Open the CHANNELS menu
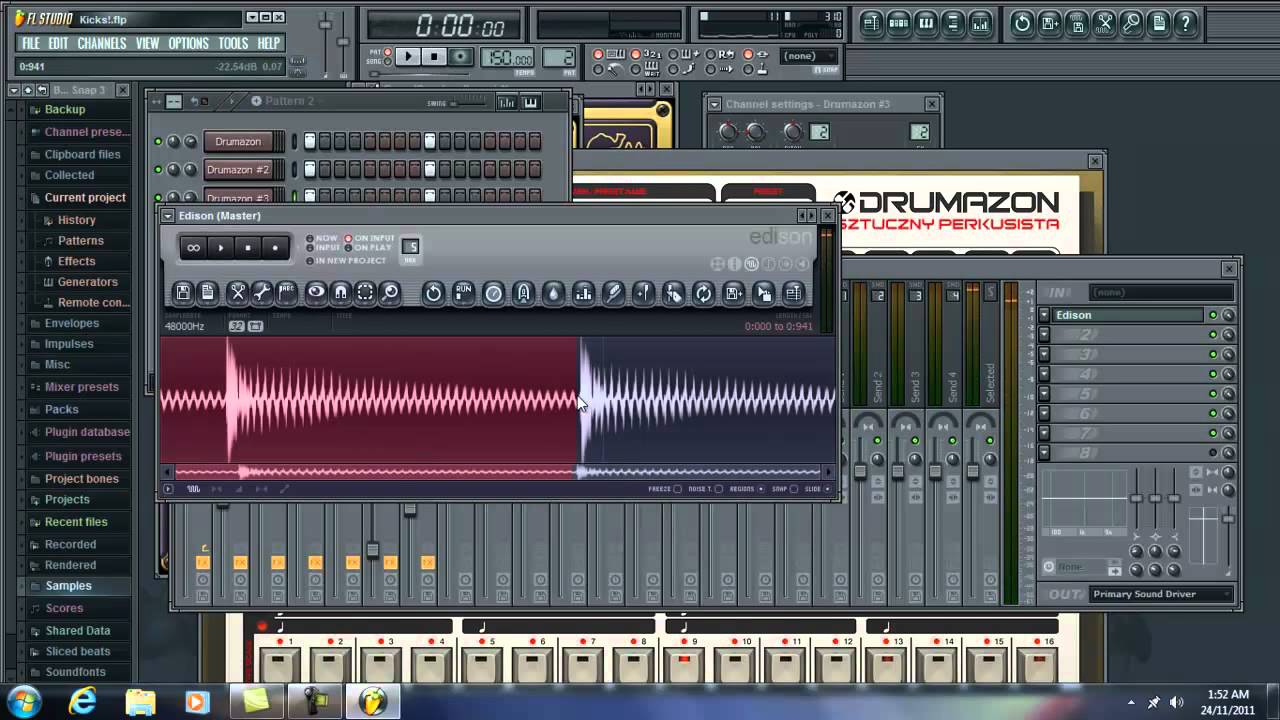 tap(102, 43)
